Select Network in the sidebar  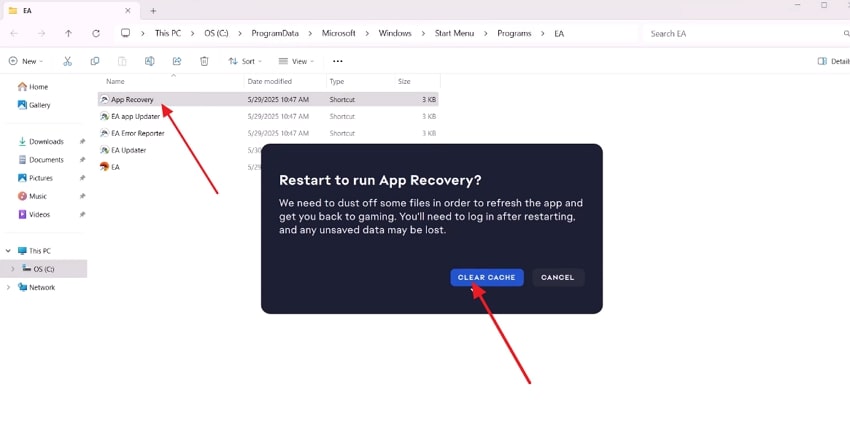coord(36,287)
